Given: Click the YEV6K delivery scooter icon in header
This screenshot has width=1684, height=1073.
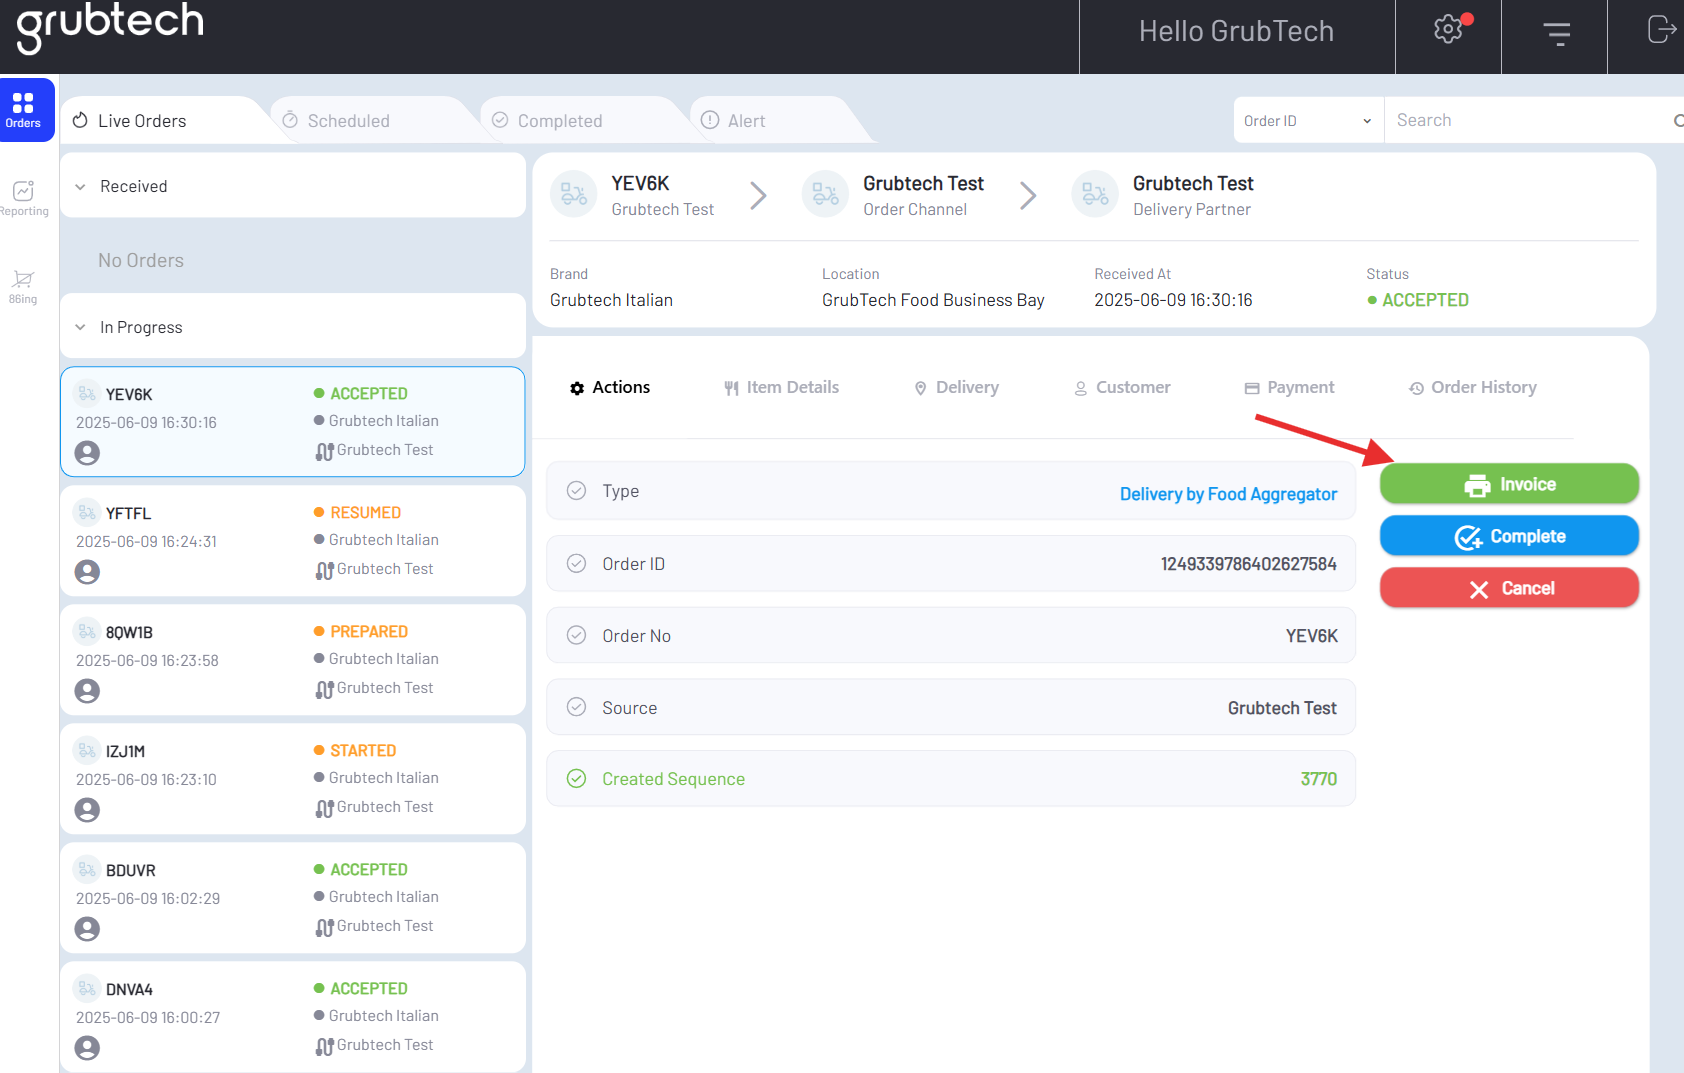Looking at the screenshot, I should click(x=574, y=194).
